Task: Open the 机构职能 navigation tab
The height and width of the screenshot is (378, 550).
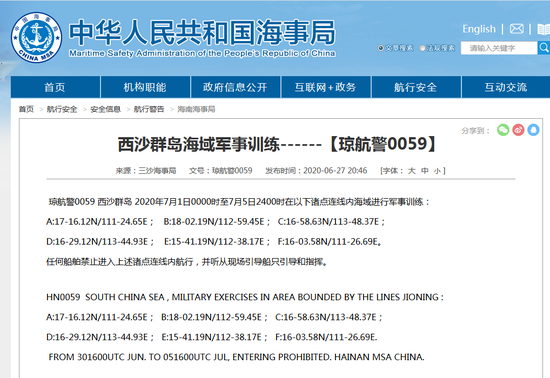Action: pyautogui.click(x=145, y=87)
